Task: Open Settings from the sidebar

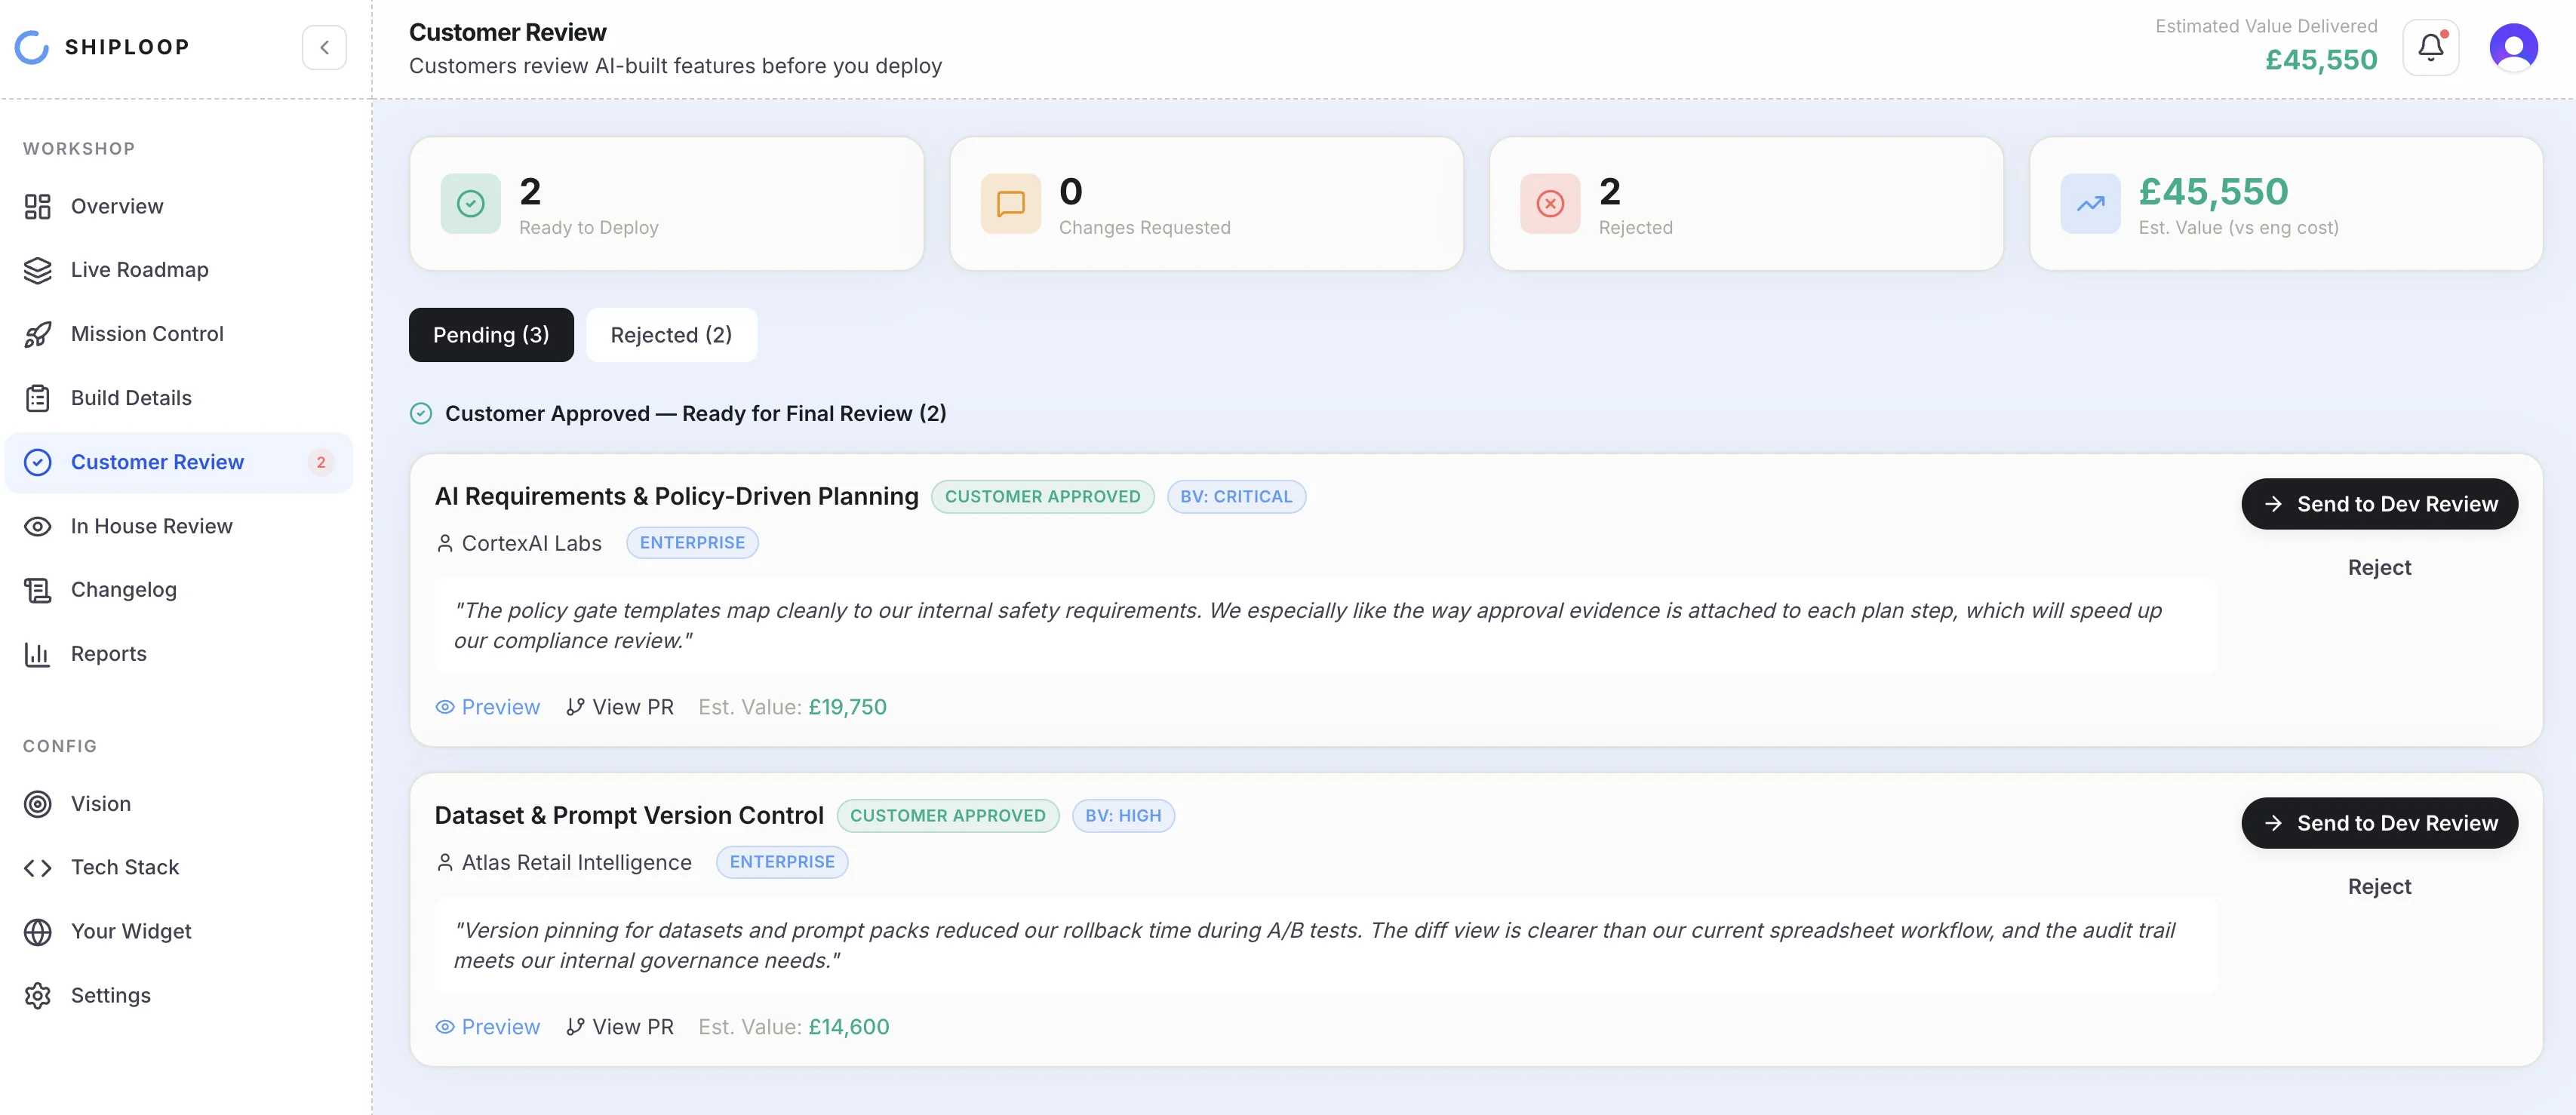Action: tap(111, 995)
